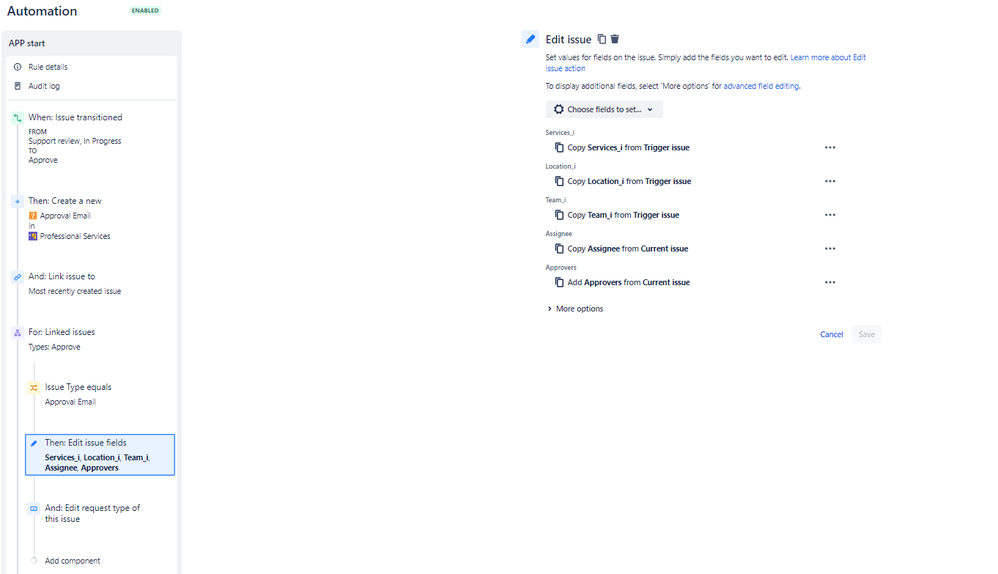
Task: Click the blue pencil icon beside Edit issue
Action: point(530,39)
